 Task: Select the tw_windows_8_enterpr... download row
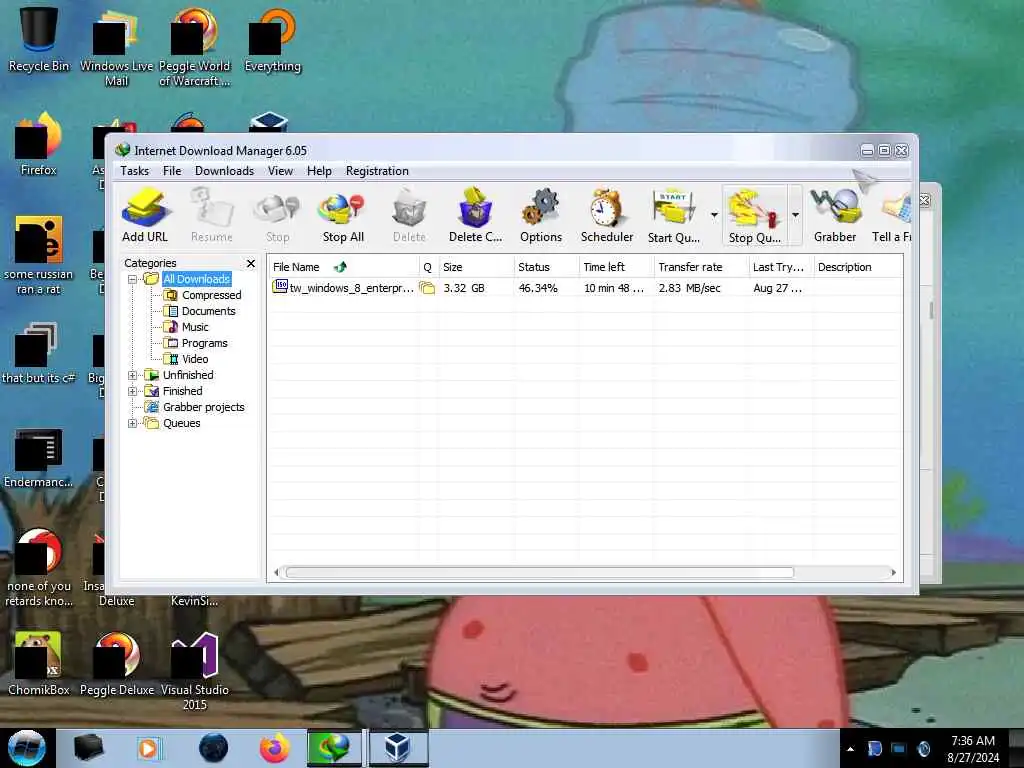(585, 288)
